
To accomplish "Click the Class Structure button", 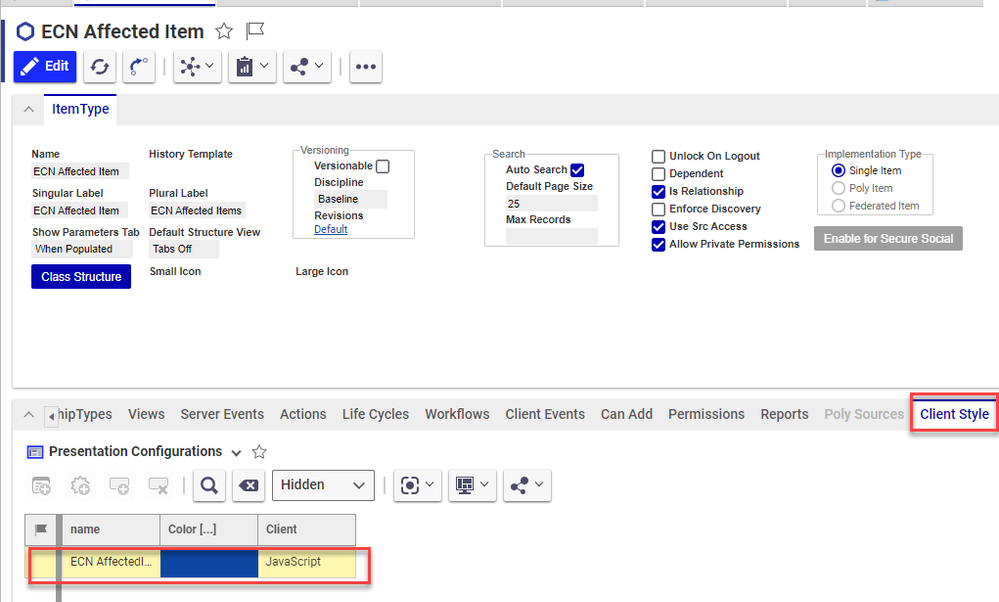I will 81,277.
